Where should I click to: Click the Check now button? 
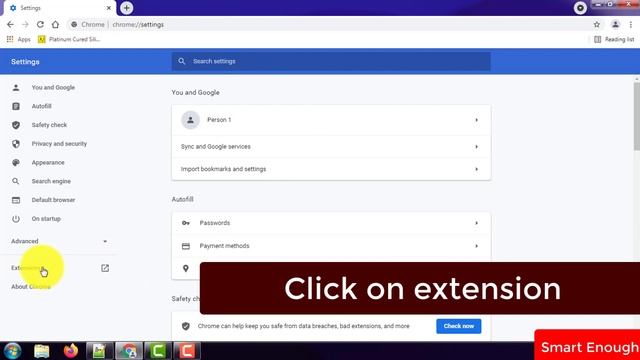458,326
